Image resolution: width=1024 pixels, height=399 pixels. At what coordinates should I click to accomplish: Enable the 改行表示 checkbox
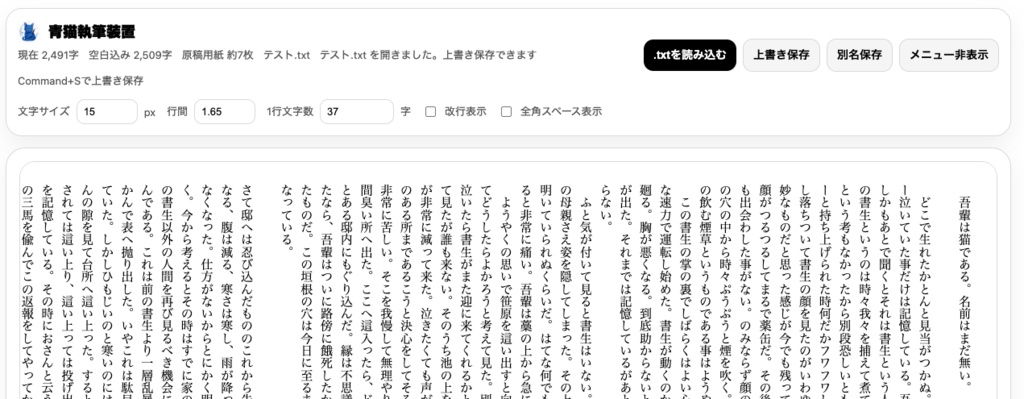pos(430,112)
